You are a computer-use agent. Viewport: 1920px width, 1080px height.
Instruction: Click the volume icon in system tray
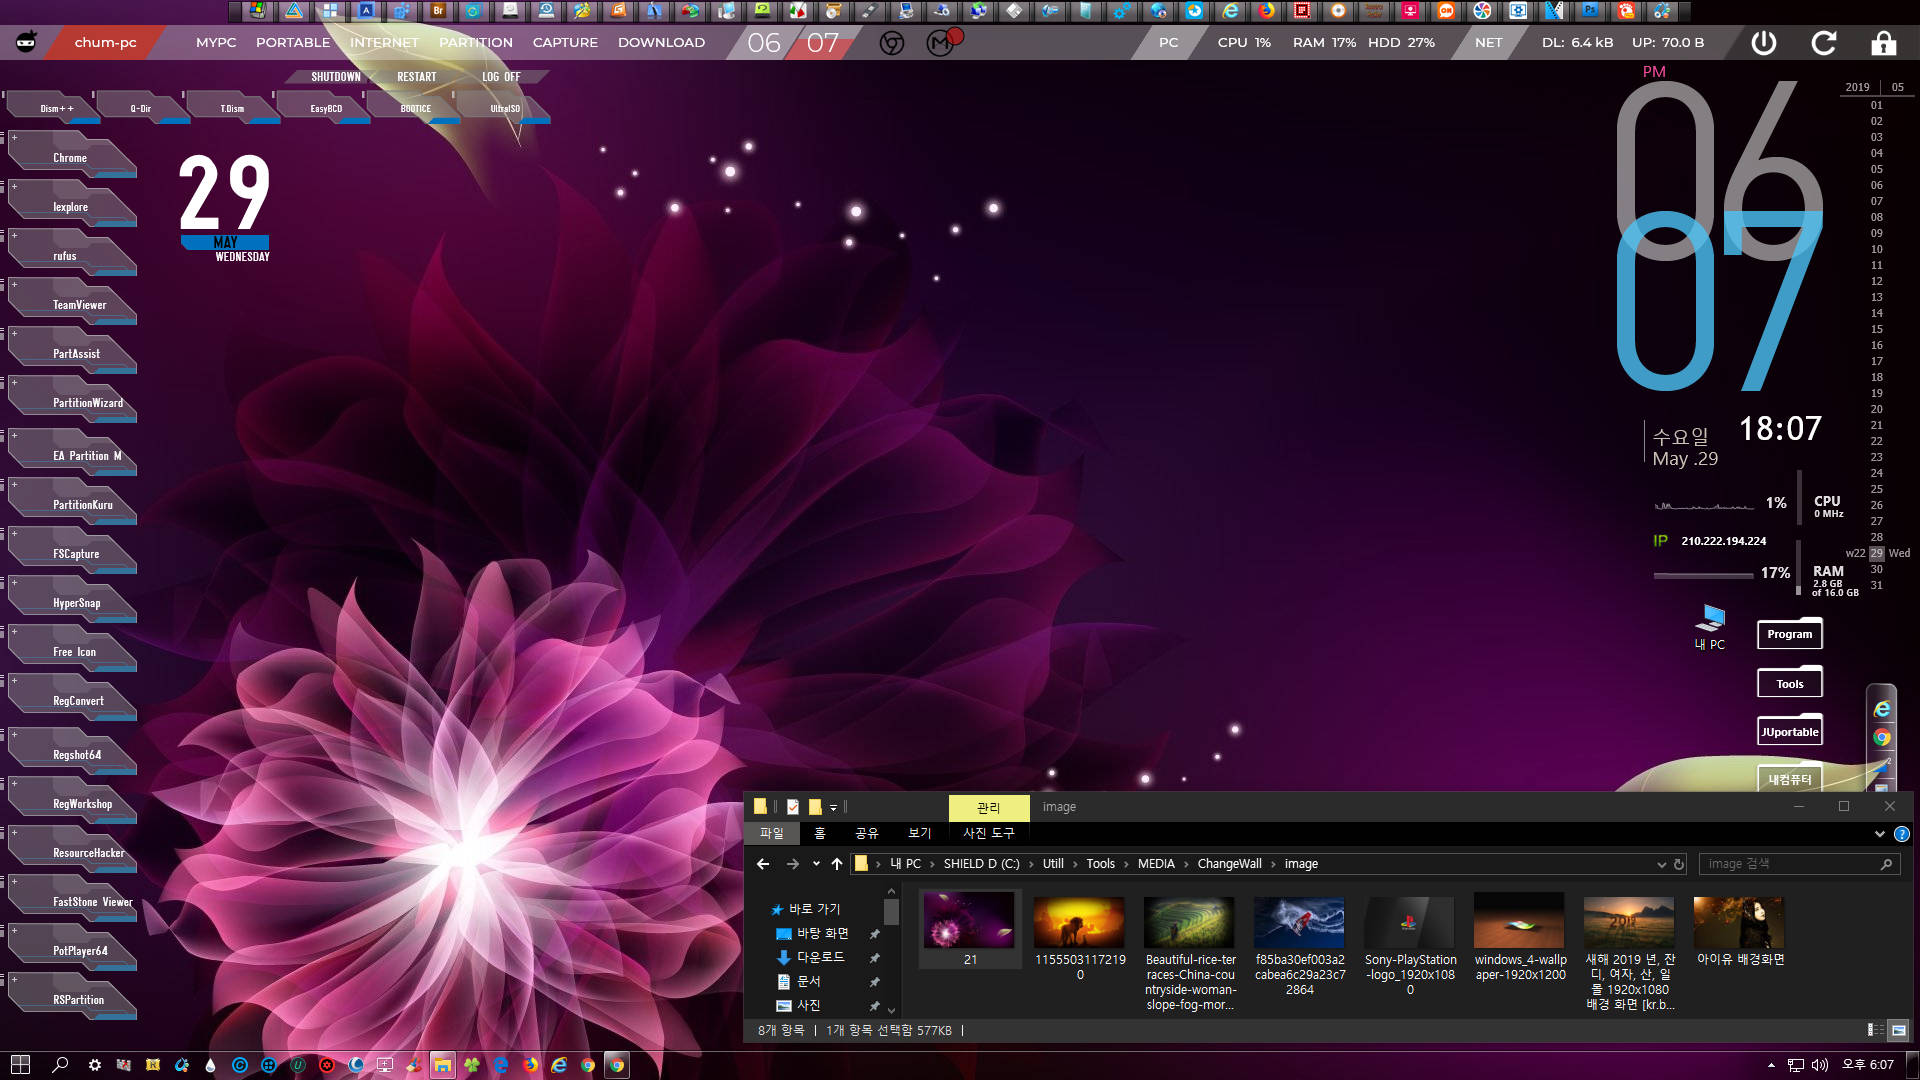pos(1820,1065)
